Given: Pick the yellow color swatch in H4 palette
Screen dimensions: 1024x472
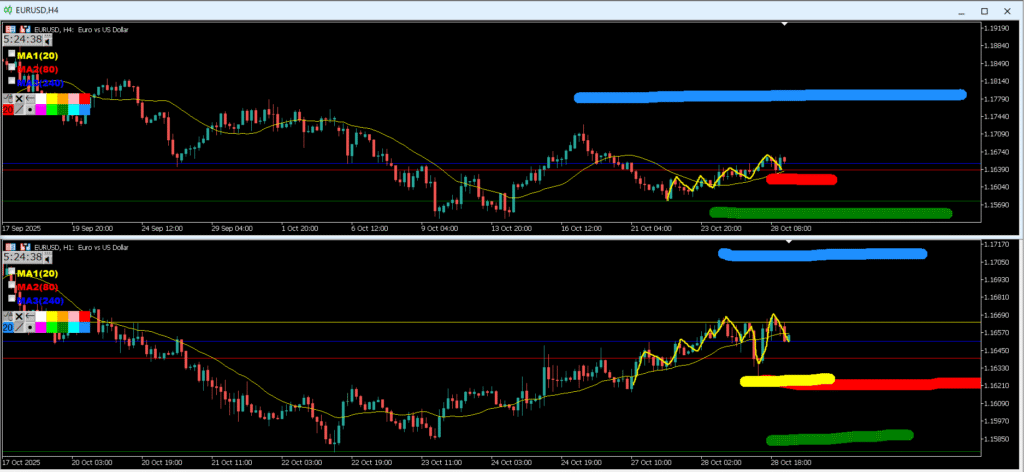Looking at the screenshot, I should (x=51, y=98).
